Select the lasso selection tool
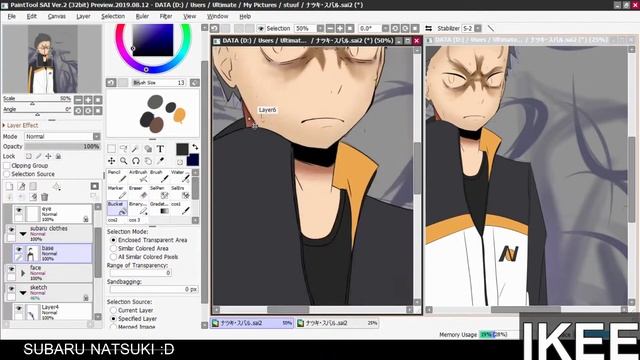The width and height of the screenshot is (640, 360). [x=124, y=149]
